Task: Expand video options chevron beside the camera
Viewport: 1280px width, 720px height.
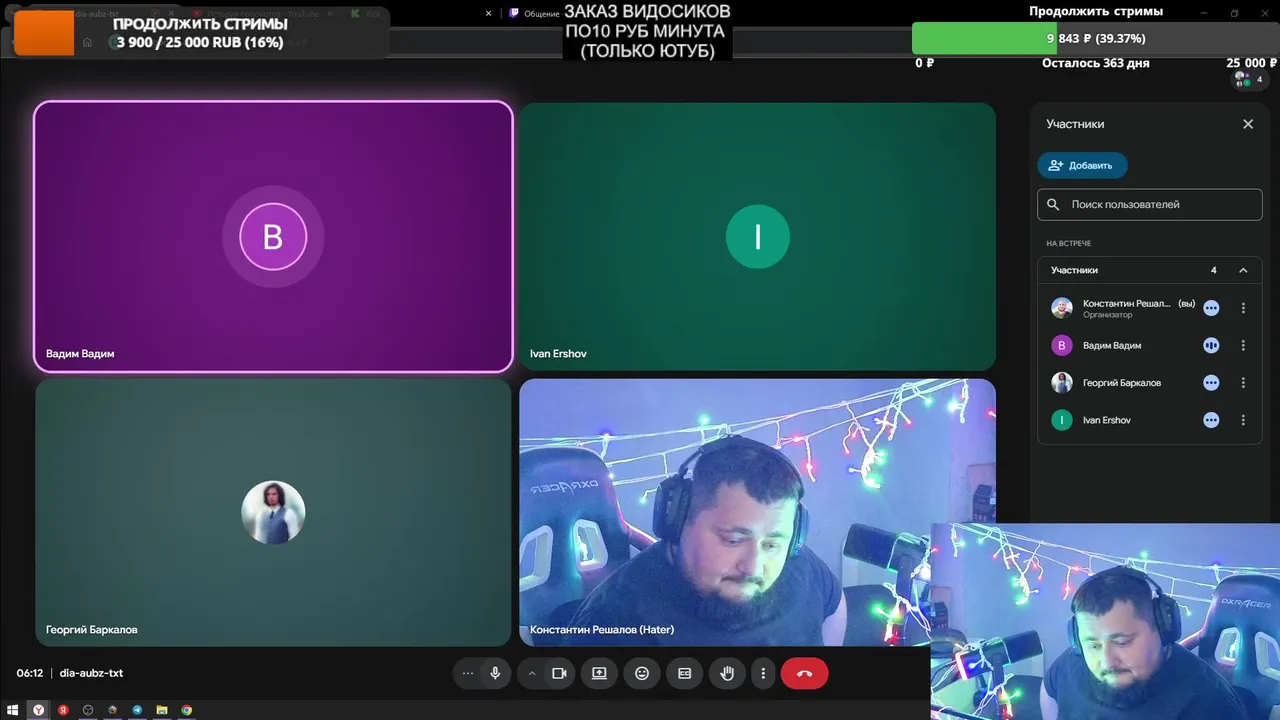Action: [x=532, y=673]
